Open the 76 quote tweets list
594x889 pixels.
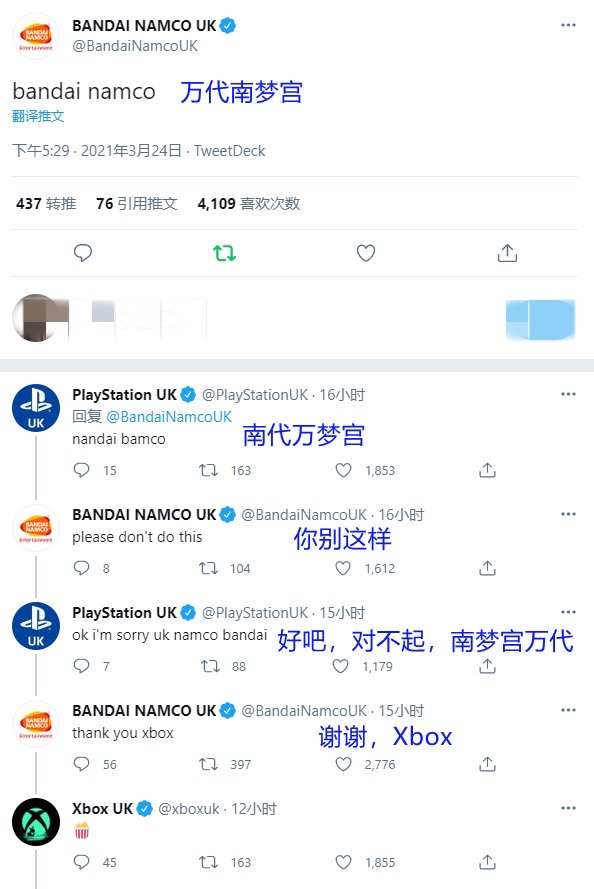137,204
